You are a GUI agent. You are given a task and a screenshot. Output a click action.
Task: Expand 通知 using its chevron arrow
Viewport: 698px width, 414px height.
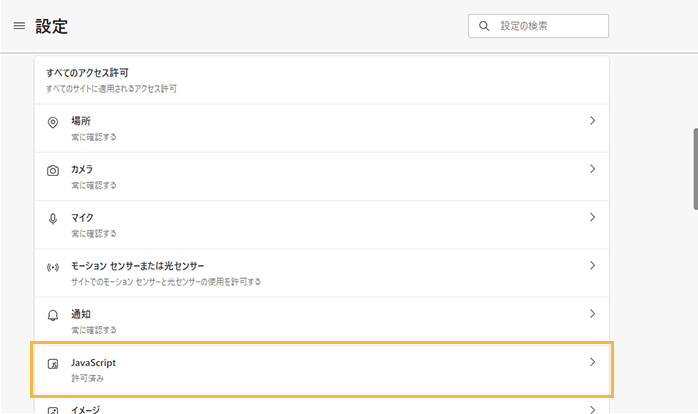(592, 314)
